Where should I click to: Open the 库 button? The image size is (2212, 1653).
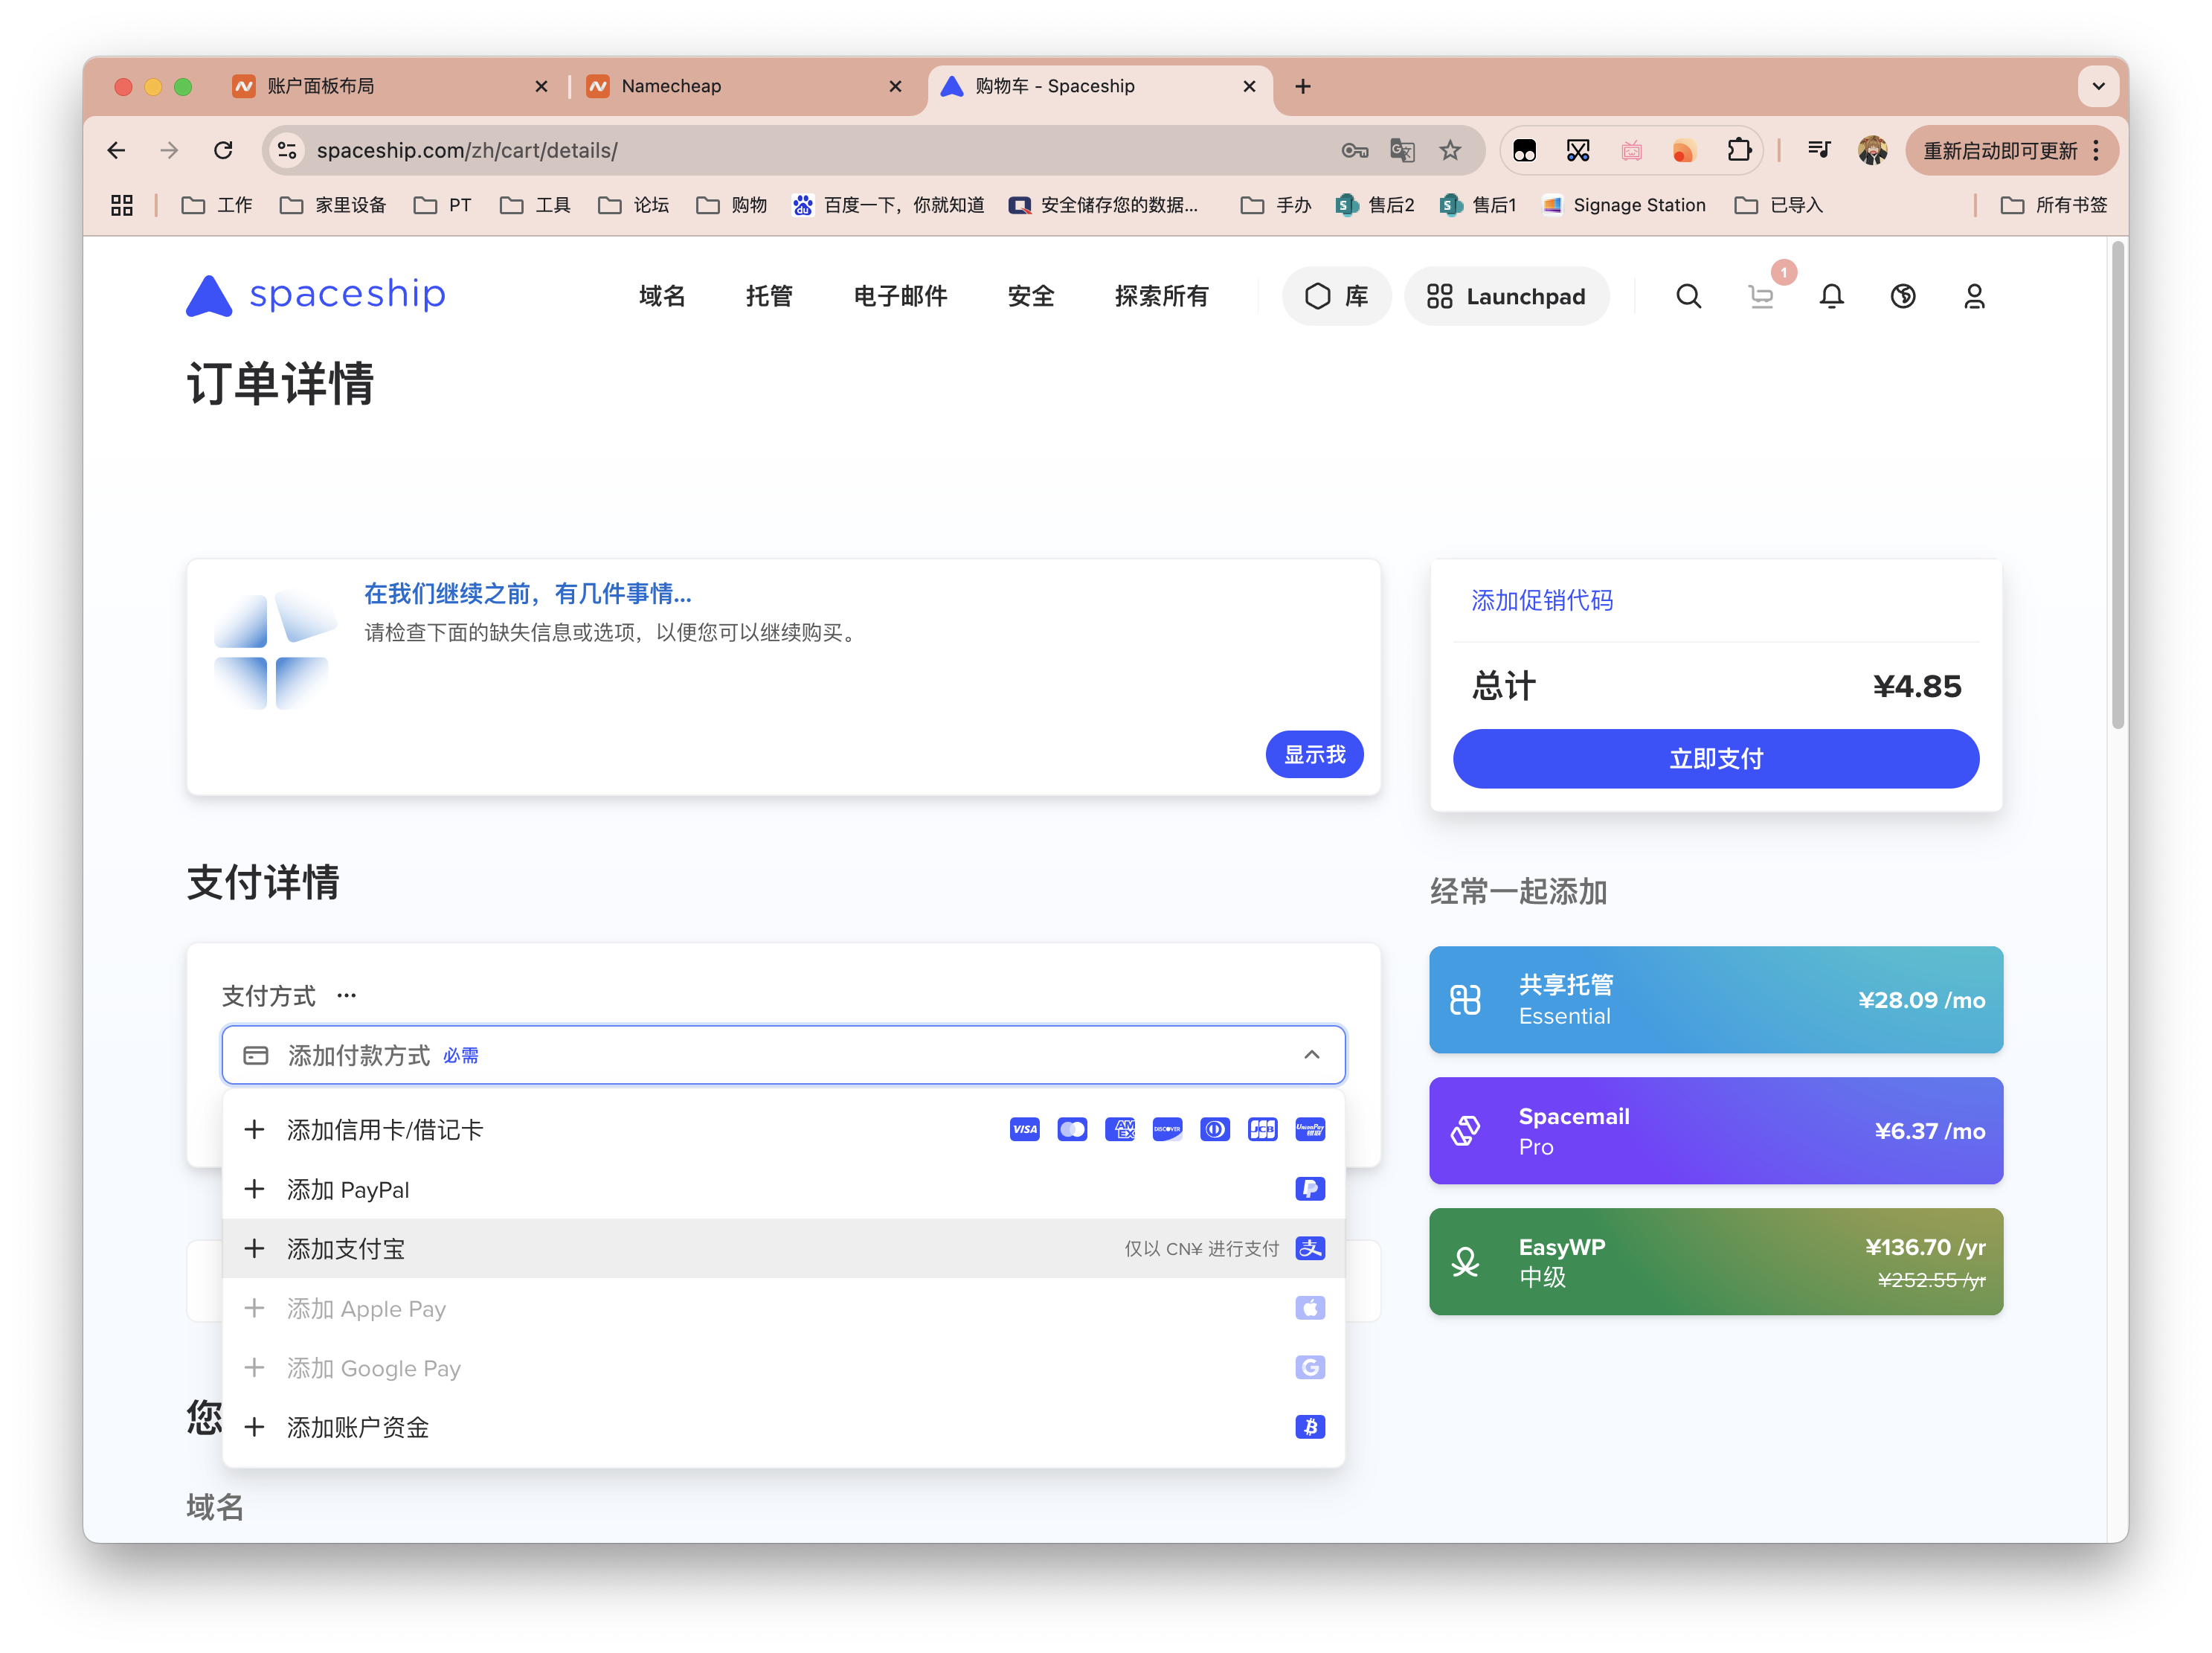pos(1336,296)
